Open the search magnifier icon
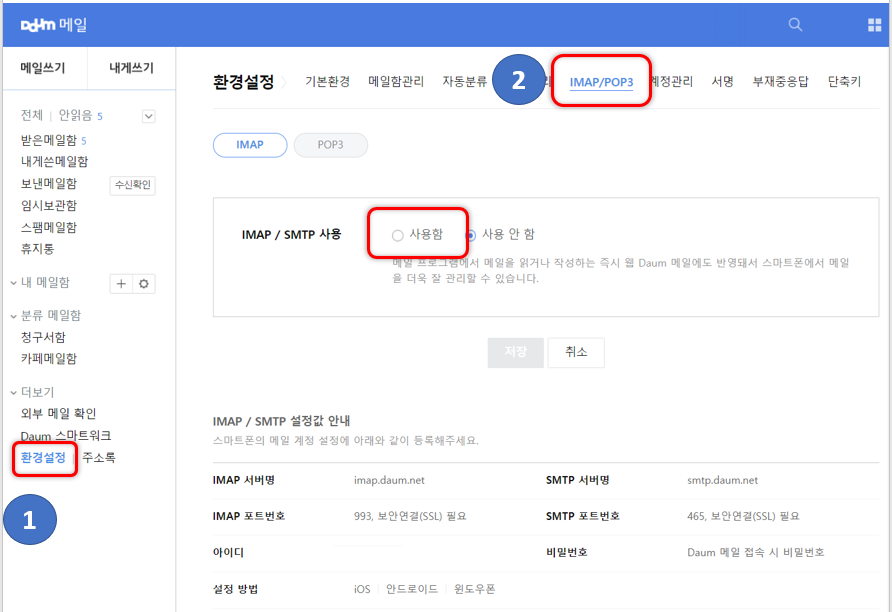 coord(795,24)
